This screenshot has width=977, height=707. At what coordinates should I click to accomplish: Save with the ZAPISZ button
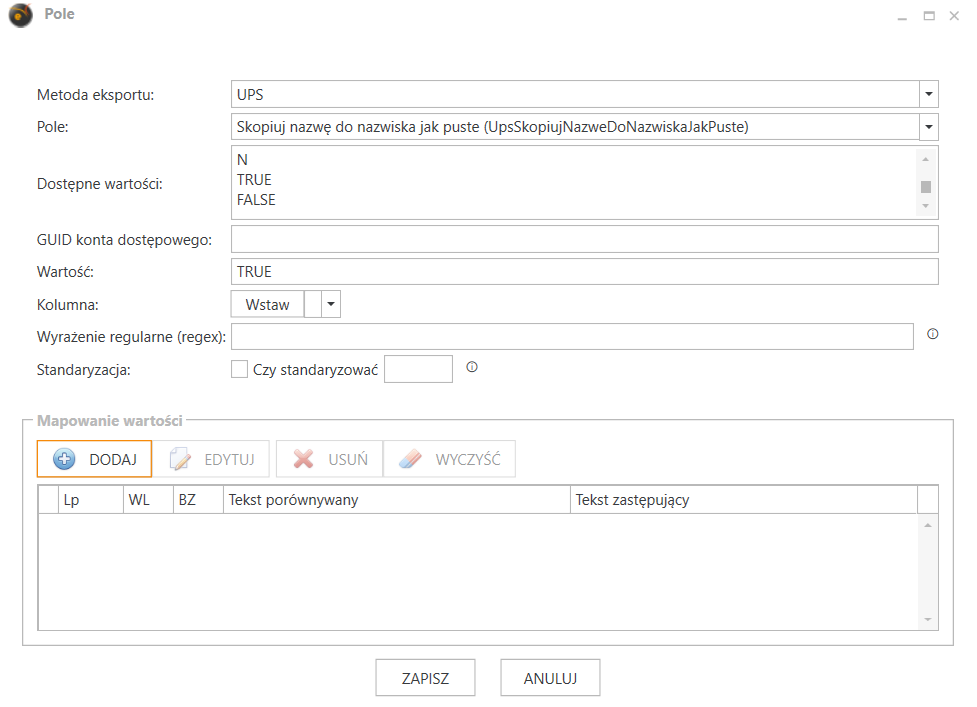[x=426, y=678]
